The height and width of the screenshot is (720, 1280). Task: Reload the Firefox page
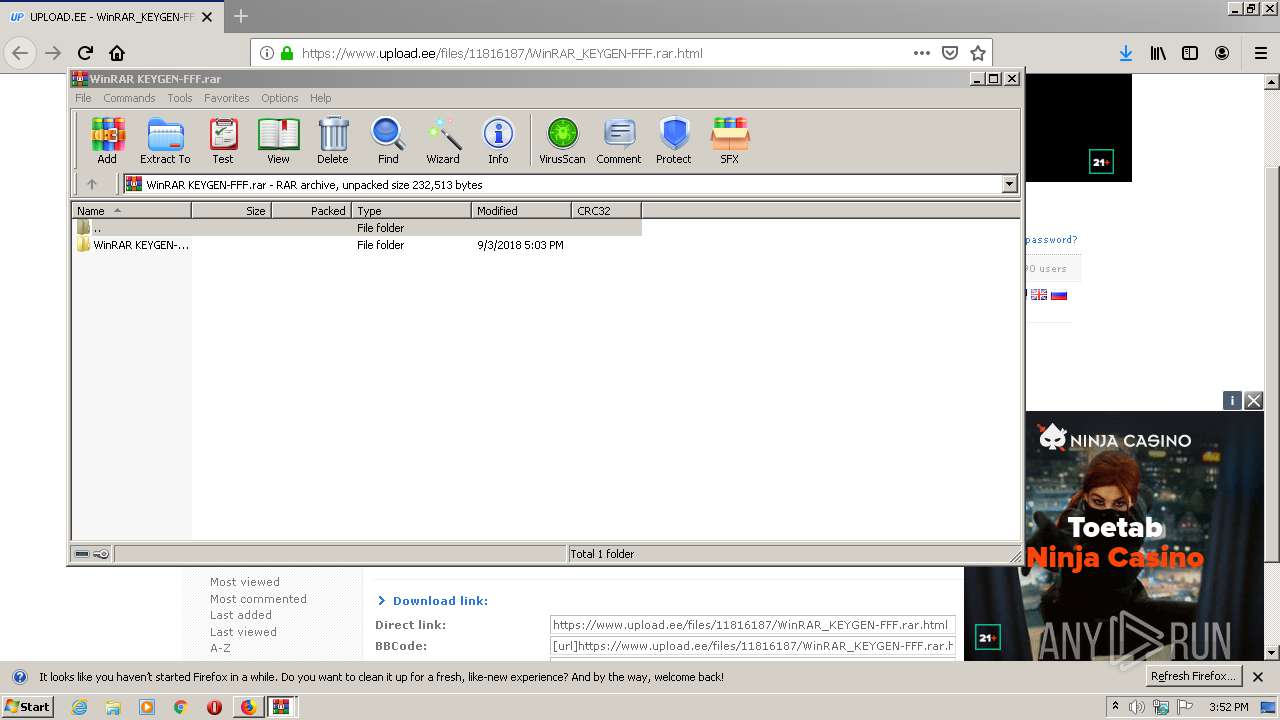(x=86, y=53)
